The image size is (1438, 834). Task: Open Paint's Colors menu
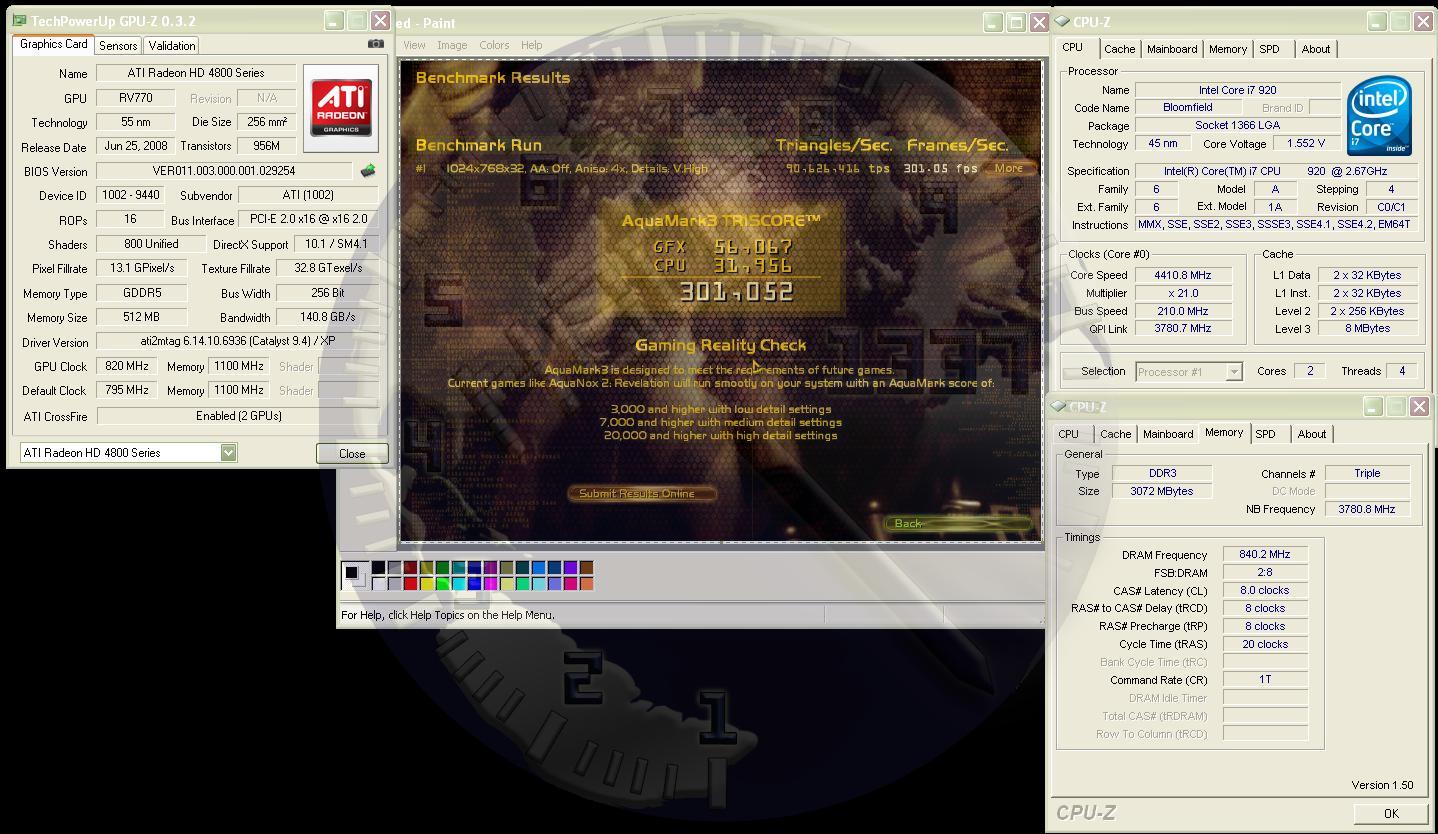click(494, 45)
